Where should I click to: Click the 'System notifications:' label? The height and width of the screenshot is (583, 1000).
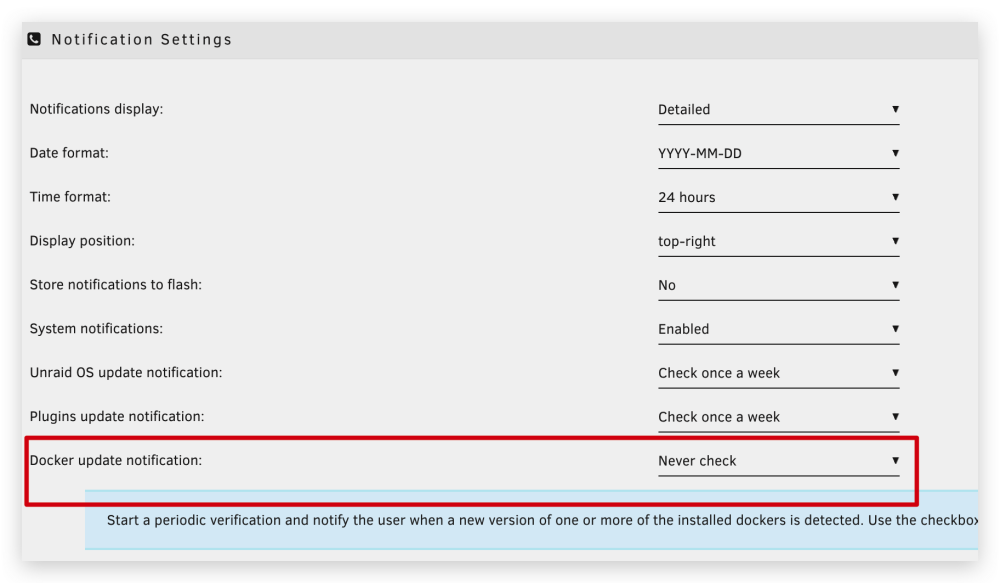pyautogui.click(x=96, y=329)
